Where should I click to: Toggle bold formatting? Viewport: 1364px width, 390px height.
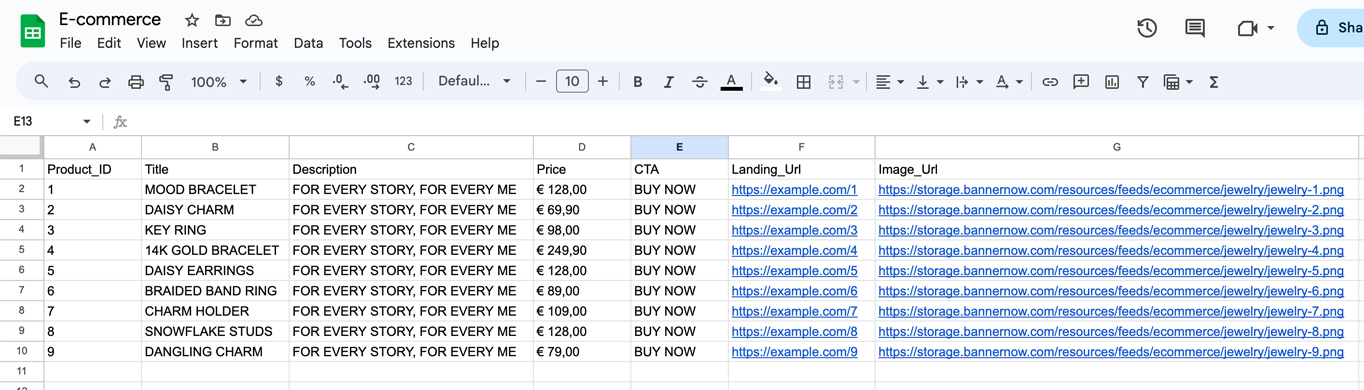coord(638,82)
